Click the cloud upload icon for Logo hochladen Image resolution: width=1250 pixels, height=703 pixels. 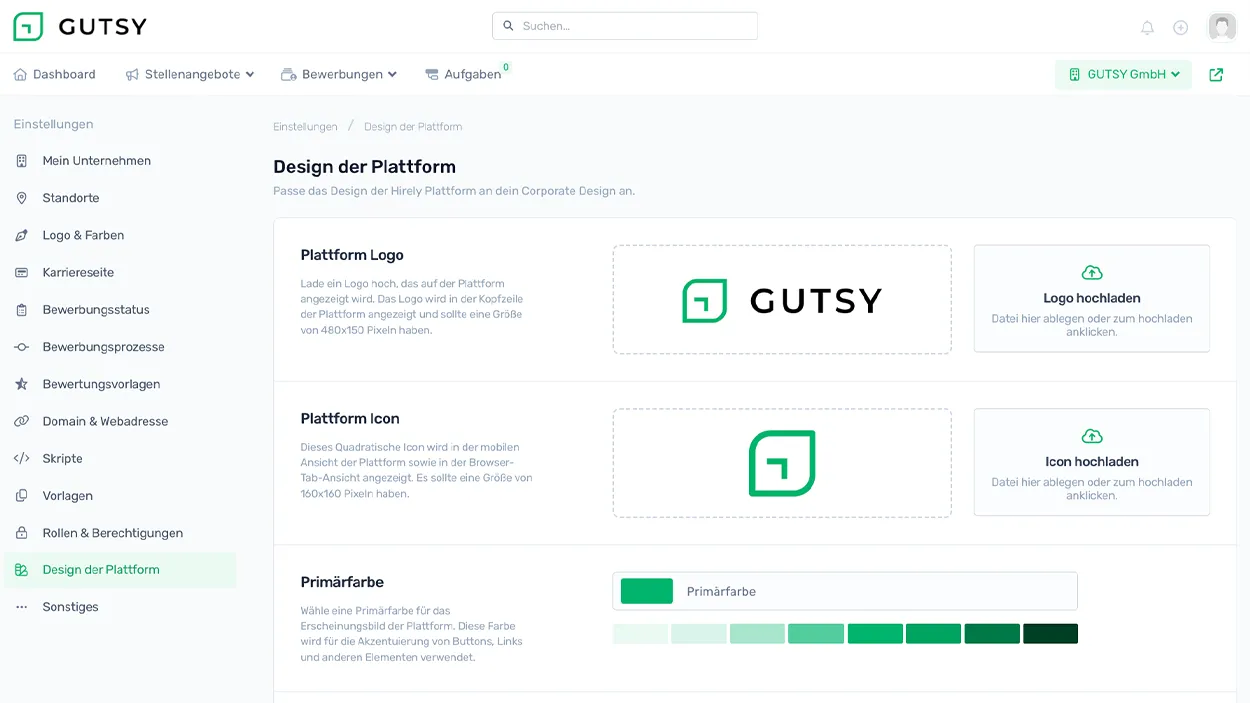[x=1092, y=273]
